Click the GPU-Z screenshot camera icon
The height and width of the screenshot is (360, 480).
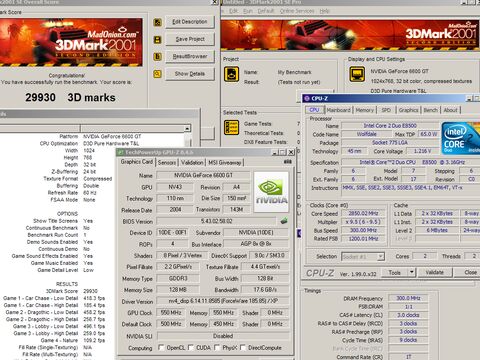pyautogui.click(x=288, y=162)
